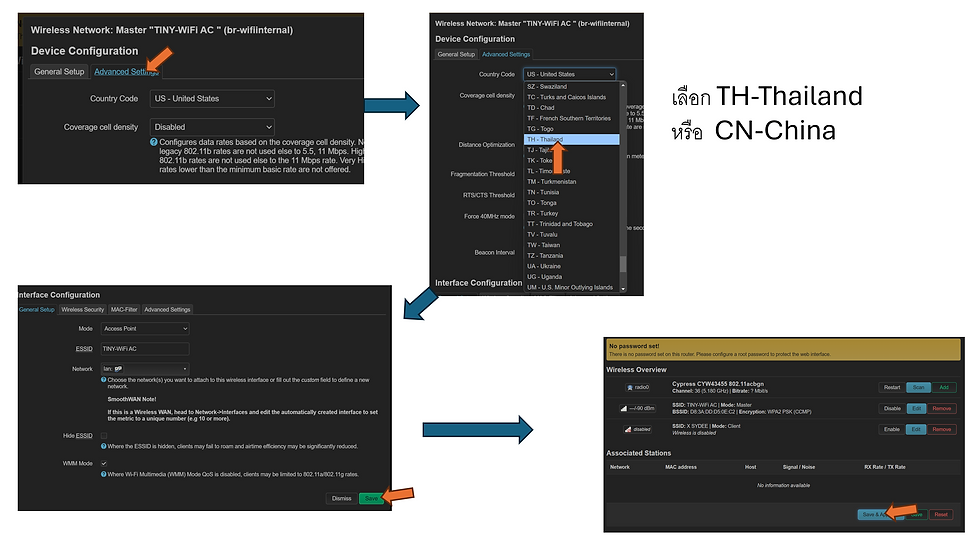Click Scan for radio0
This screenshot has height=541, width=973.
[918, 387]
